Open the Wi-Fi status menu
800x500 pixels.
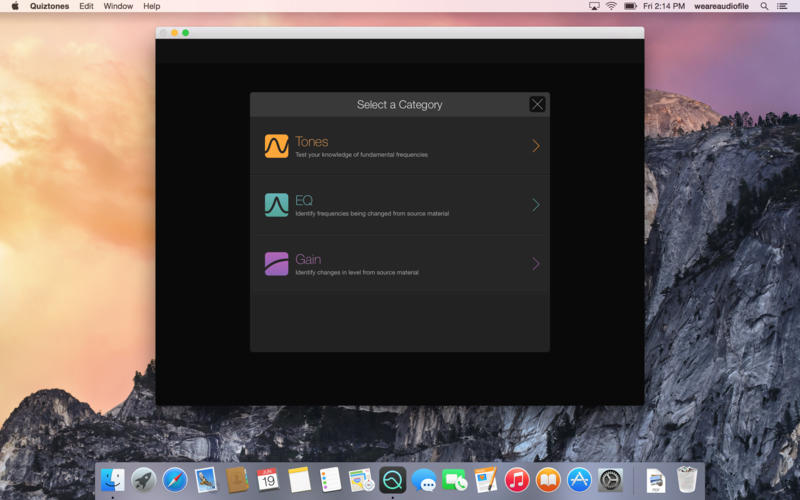tap(611, 6)
